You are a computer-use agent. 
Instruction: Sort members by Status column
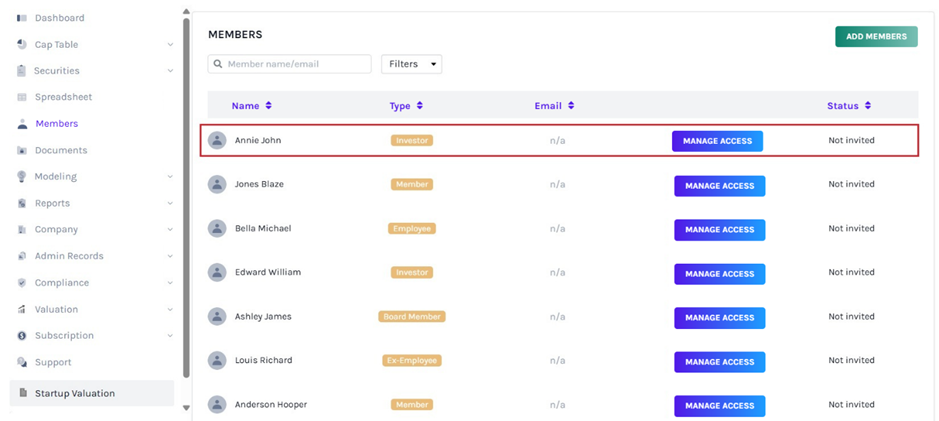(848, 106)
